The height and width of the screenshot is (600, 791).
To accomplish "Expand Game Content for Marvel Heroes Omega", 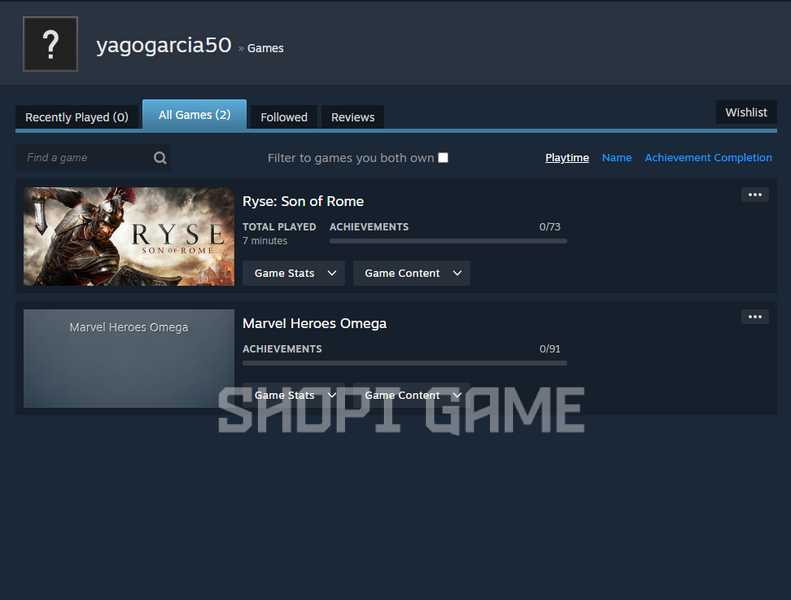I will pos(412,395).
